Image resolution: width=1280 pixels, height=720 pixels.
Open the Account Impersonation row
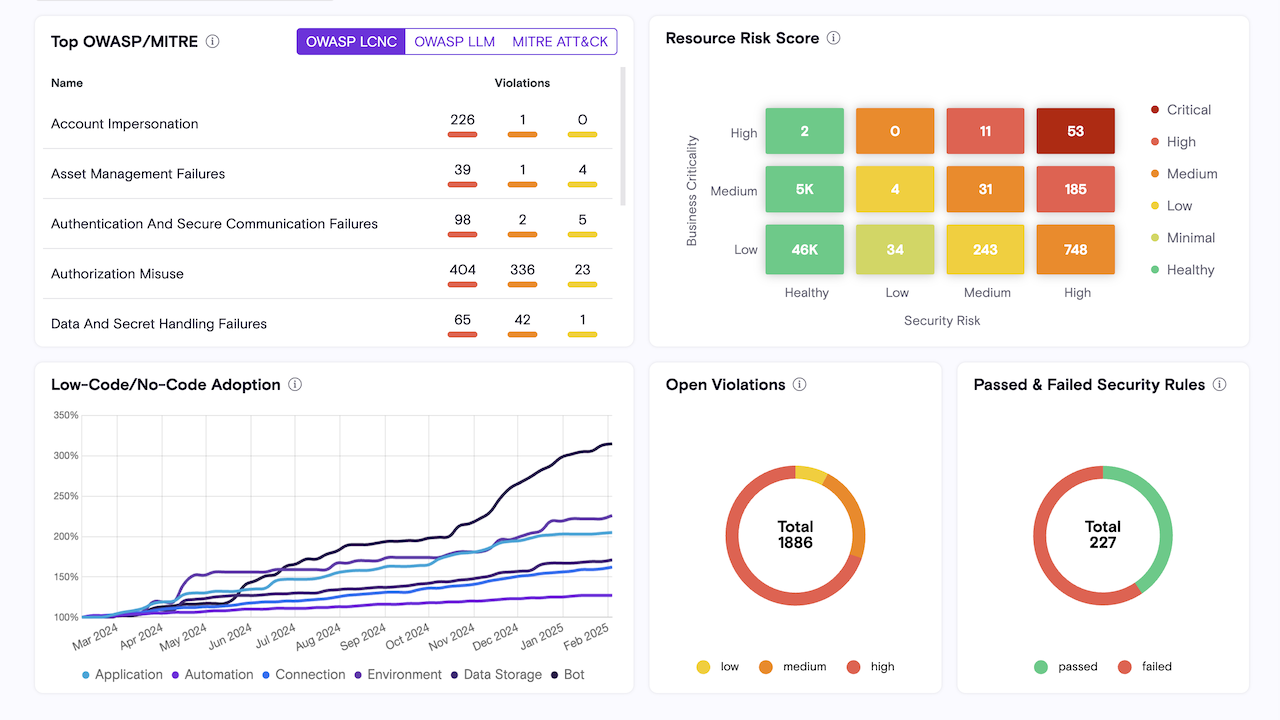click(125, 124)
